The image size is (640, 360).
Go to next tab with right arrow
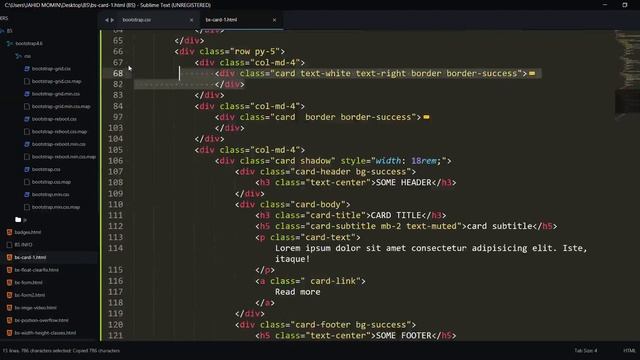(x=112, y=20)
